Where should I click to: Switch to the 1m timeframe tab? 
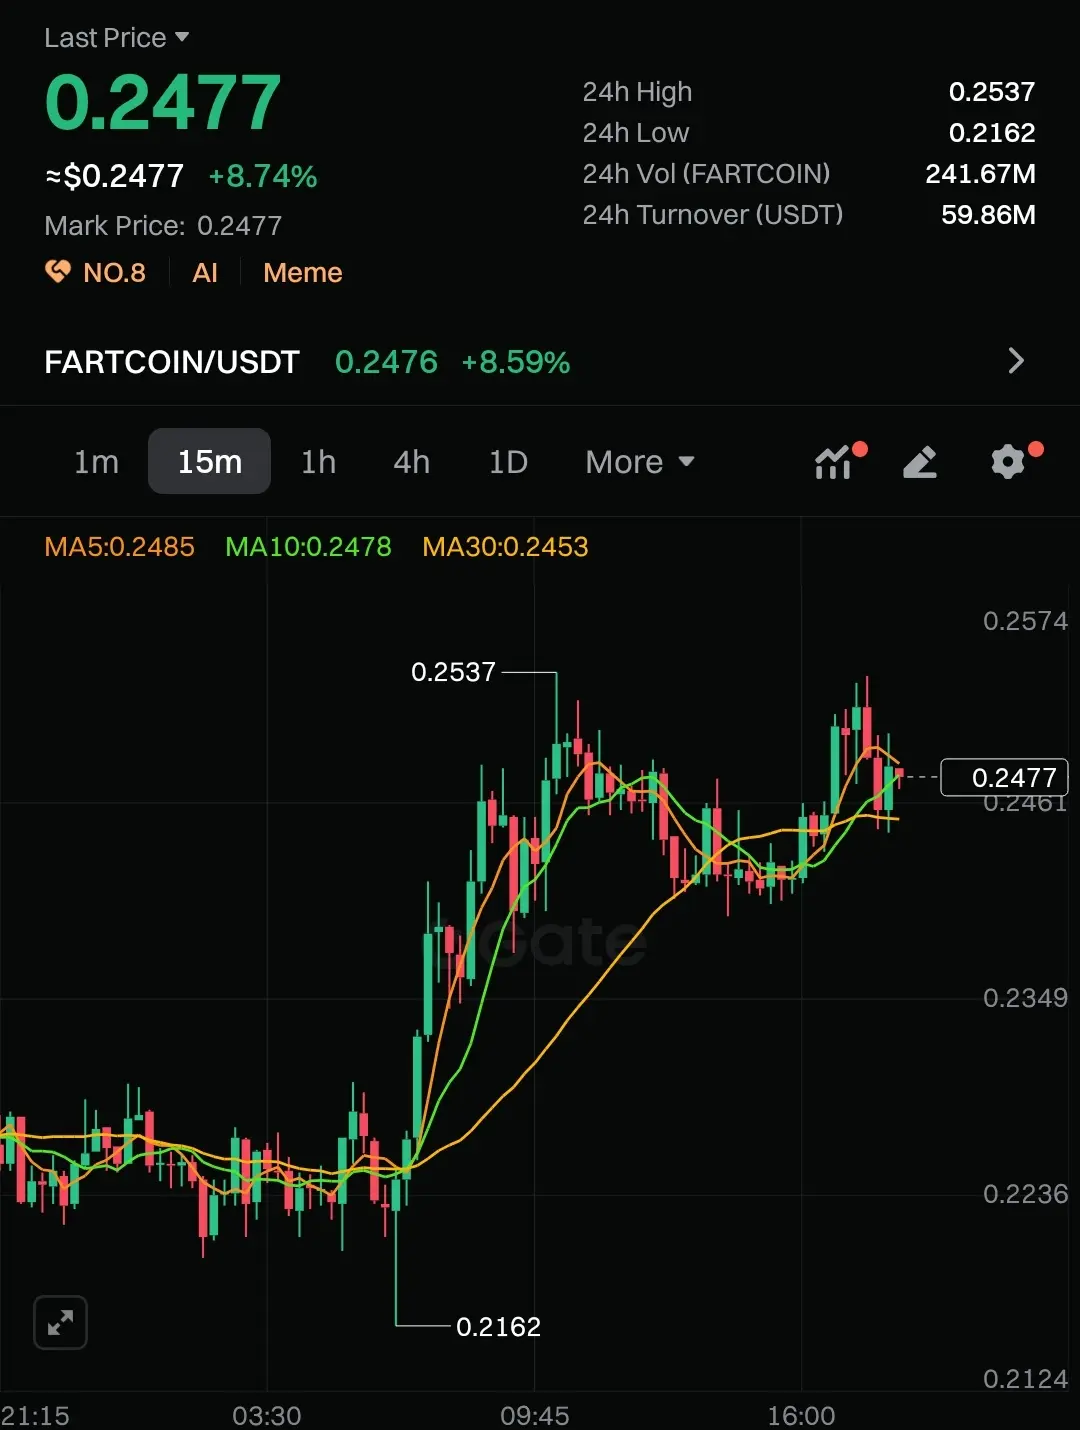coord(96,462)
